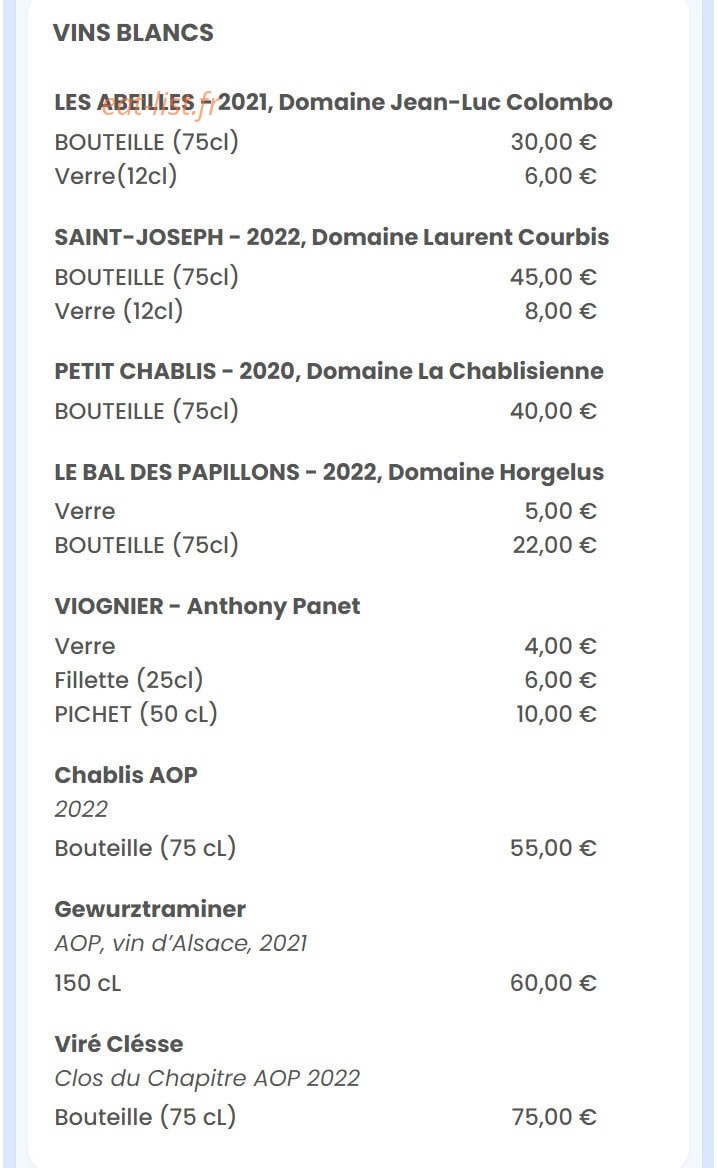Select LES ABEILLES 2021 Domaine Jean-Luc Colombo

(x=333, y=102)
